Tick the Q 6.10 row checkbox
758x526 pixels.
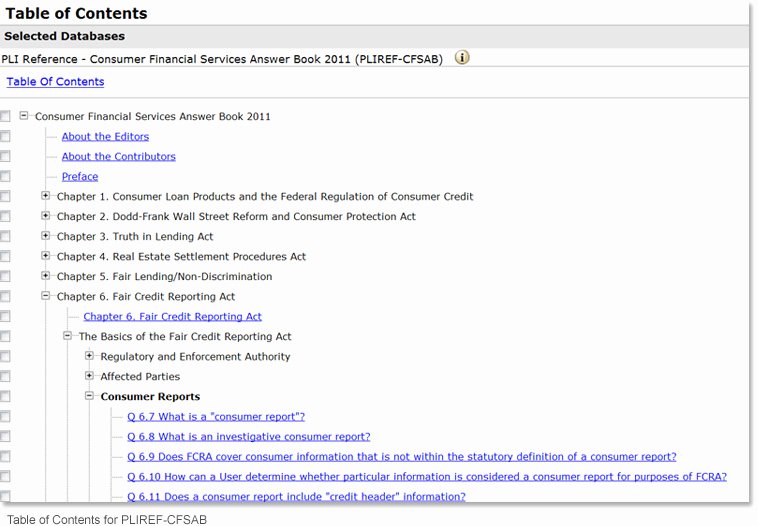[x=5, y=476]
